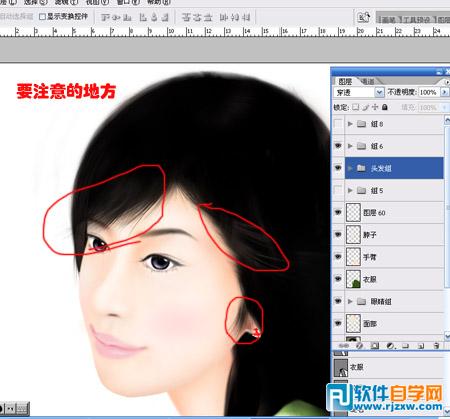This screenshot has width=450, height=419.
Task: Click the new adjustment layer icon
Action: [390, 346]
